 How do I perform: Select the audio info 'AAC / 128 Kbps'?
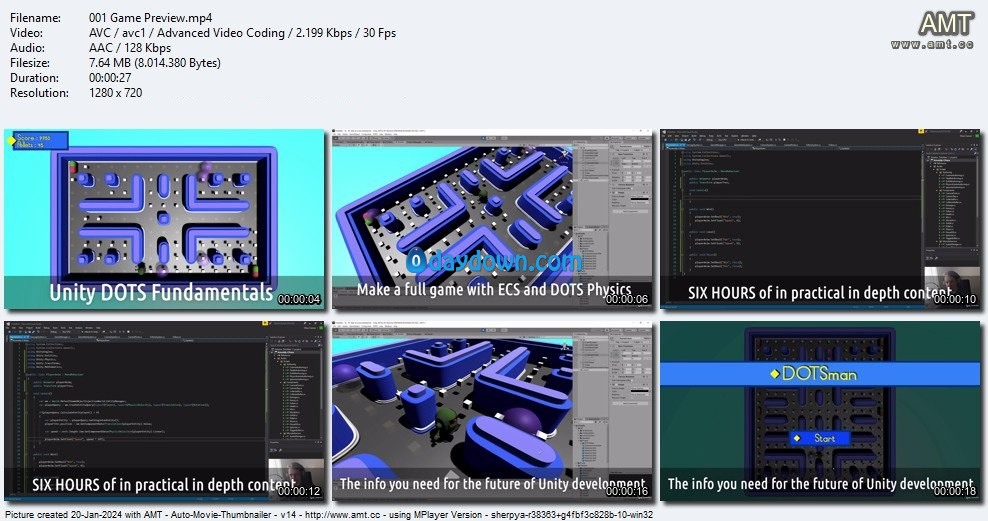[x=130, y=48]
